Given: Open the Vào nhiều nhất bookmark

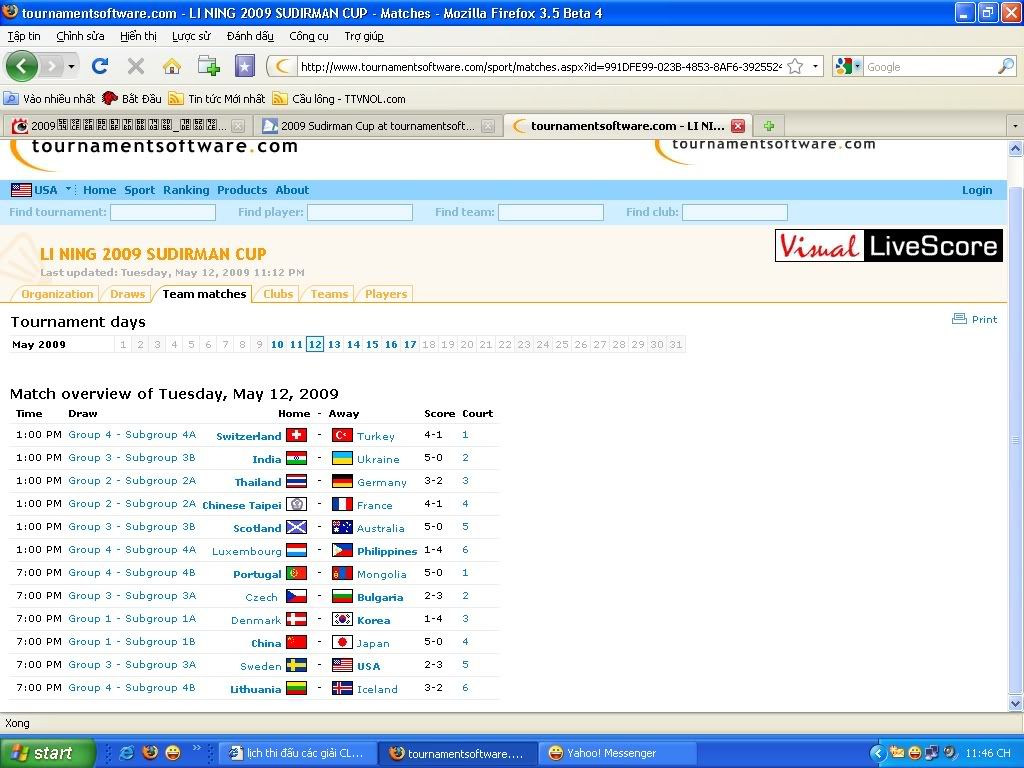Looking at the screenshot, I should [x=50, y=99].
